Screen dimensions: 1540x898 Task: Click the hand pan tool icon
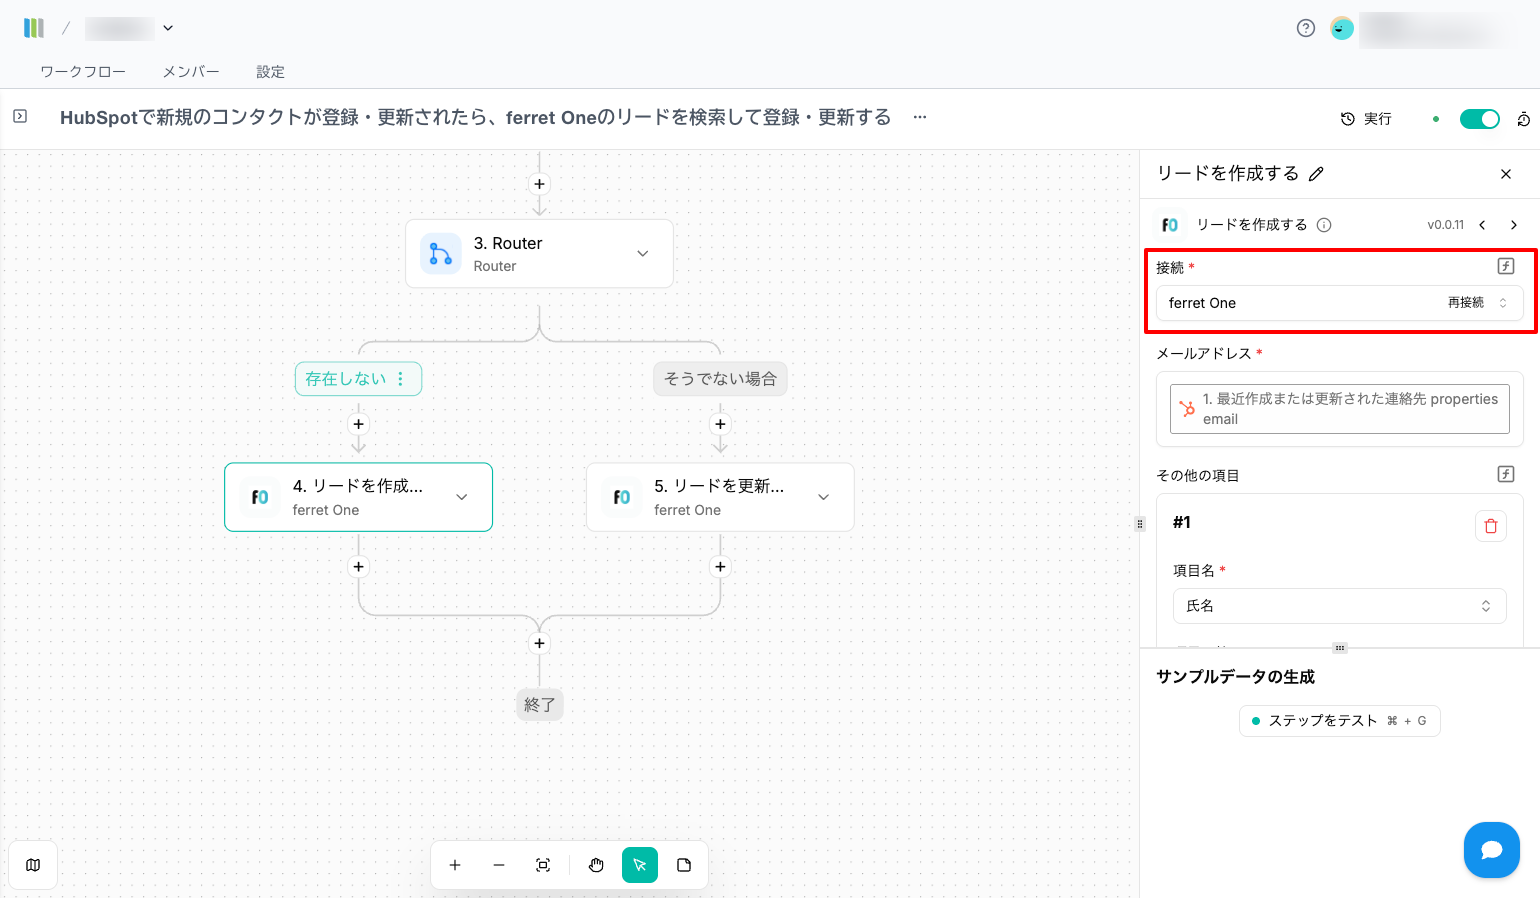tap(596, 865)
